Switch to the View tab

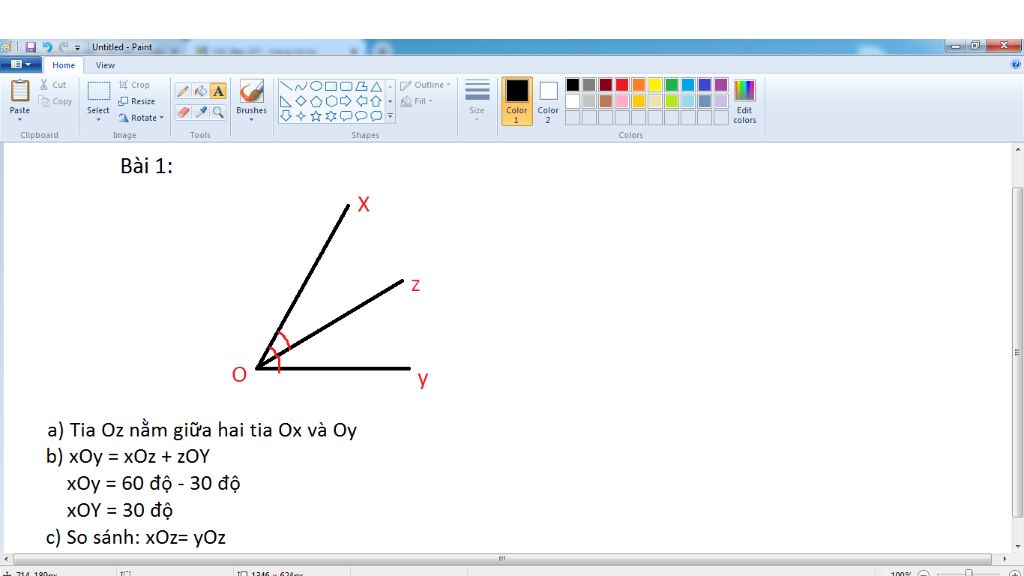pos(105,65)
